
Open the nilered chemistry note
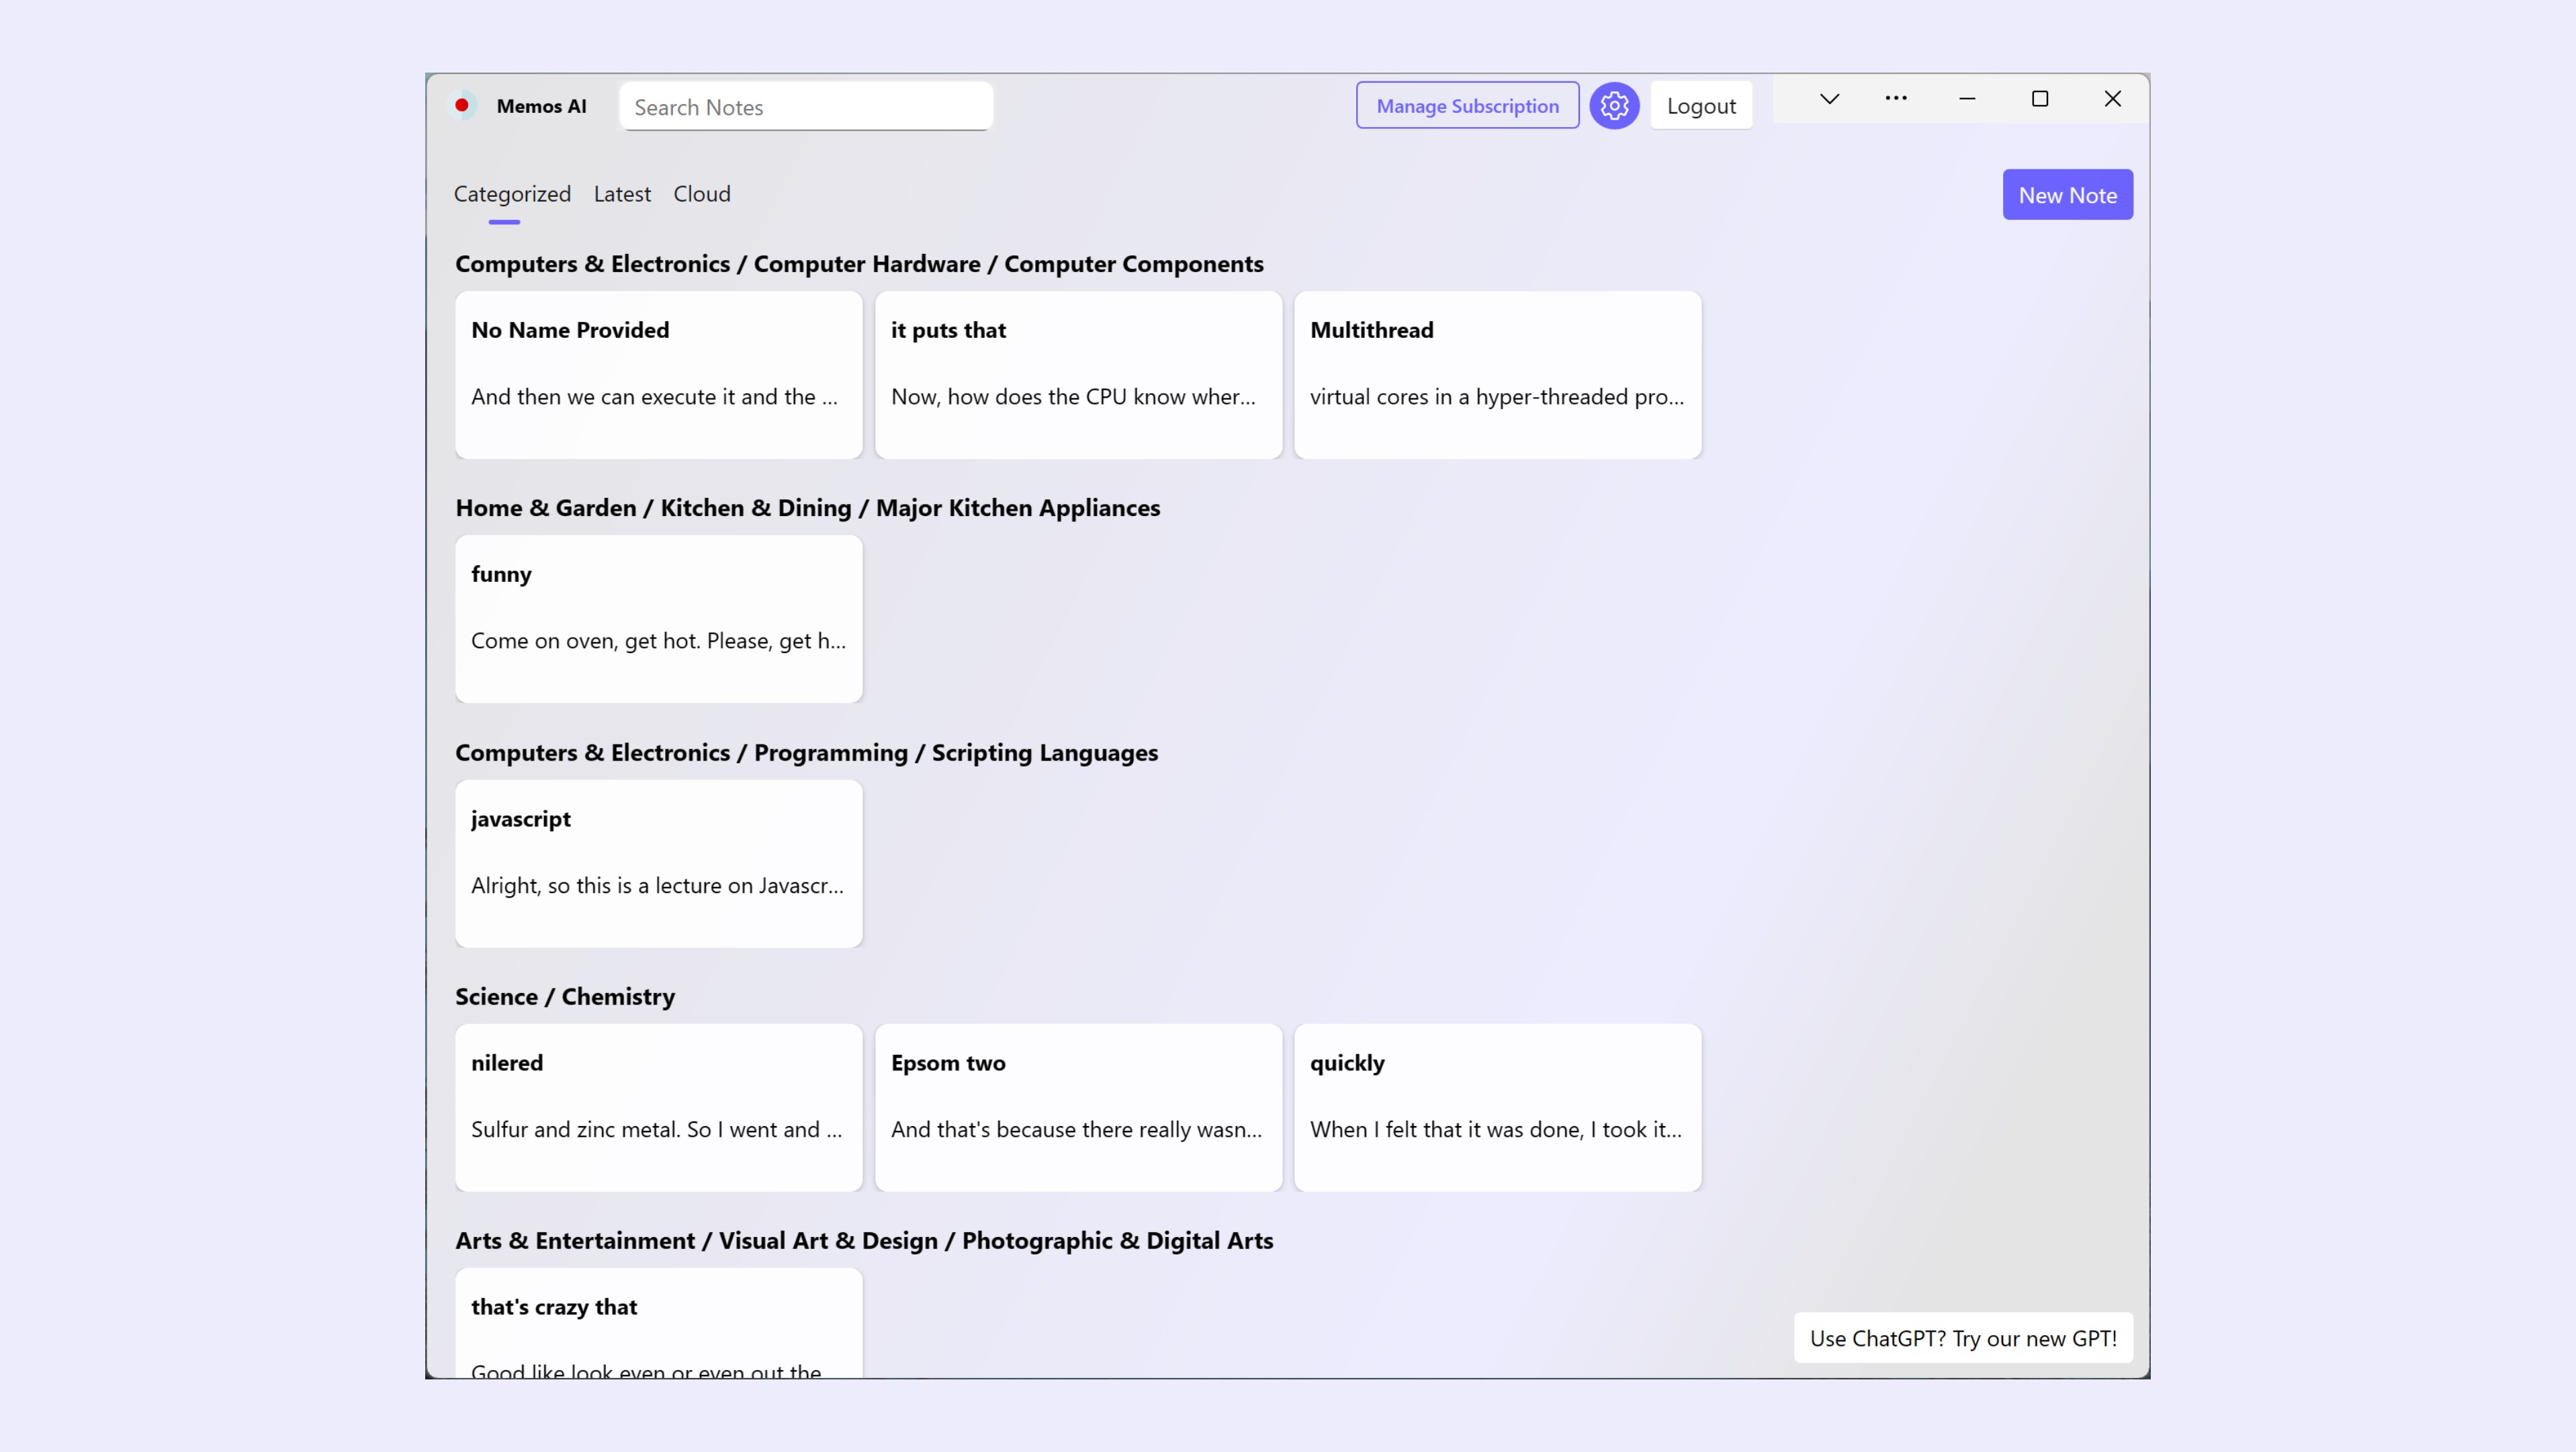click(x=658, y=1107)
